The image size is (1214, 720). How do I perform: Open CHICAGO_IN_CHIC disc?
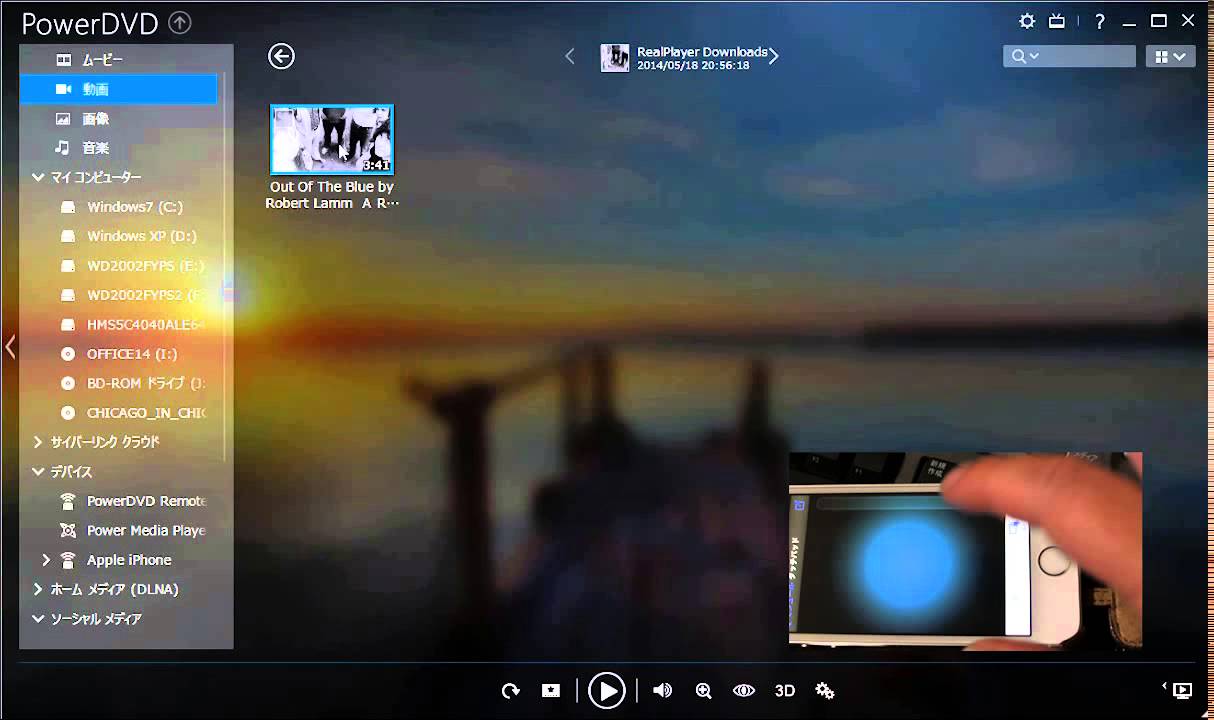145,413
